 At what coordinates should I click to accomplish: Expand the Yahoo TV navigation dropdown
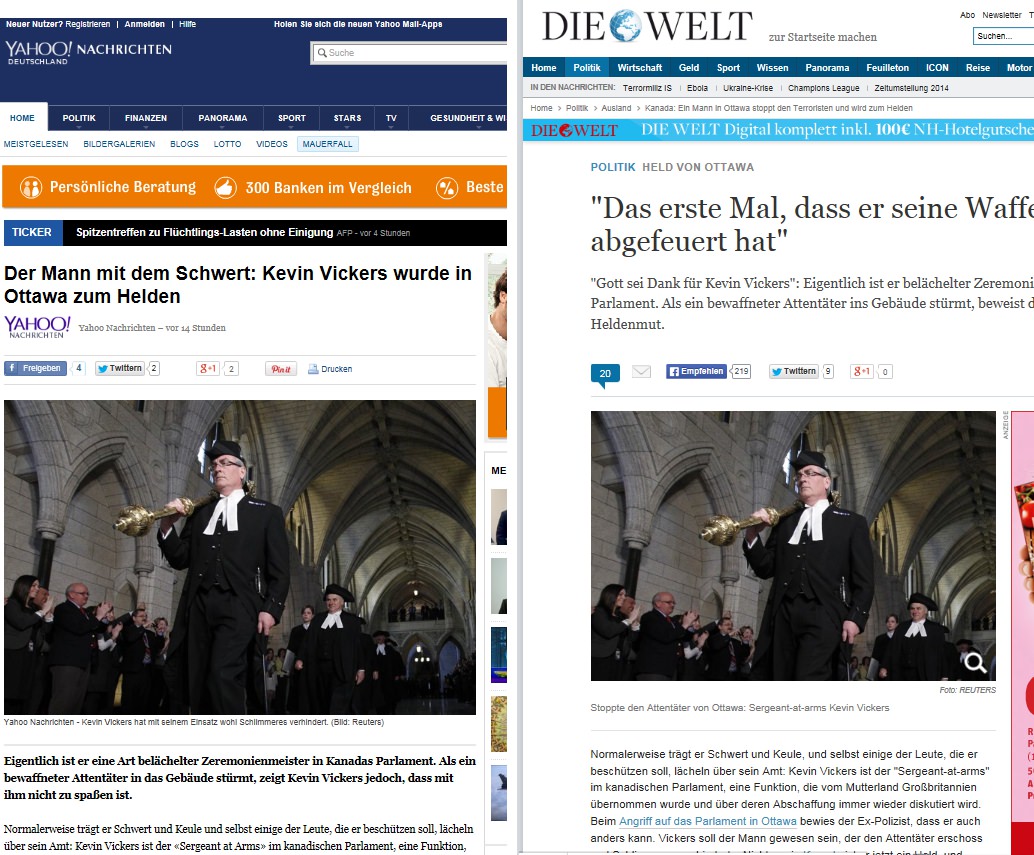[x=391, y=119]
